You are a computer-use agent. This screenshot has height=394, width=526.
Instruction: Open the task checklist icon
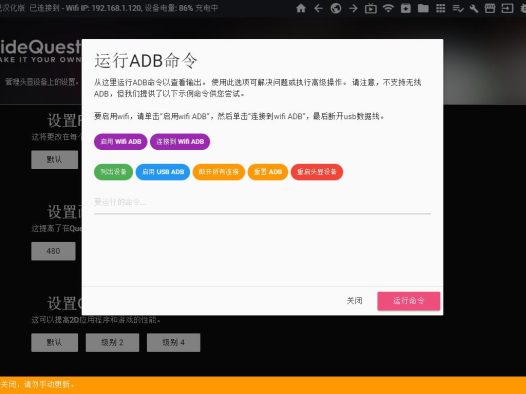coord(458,8)
